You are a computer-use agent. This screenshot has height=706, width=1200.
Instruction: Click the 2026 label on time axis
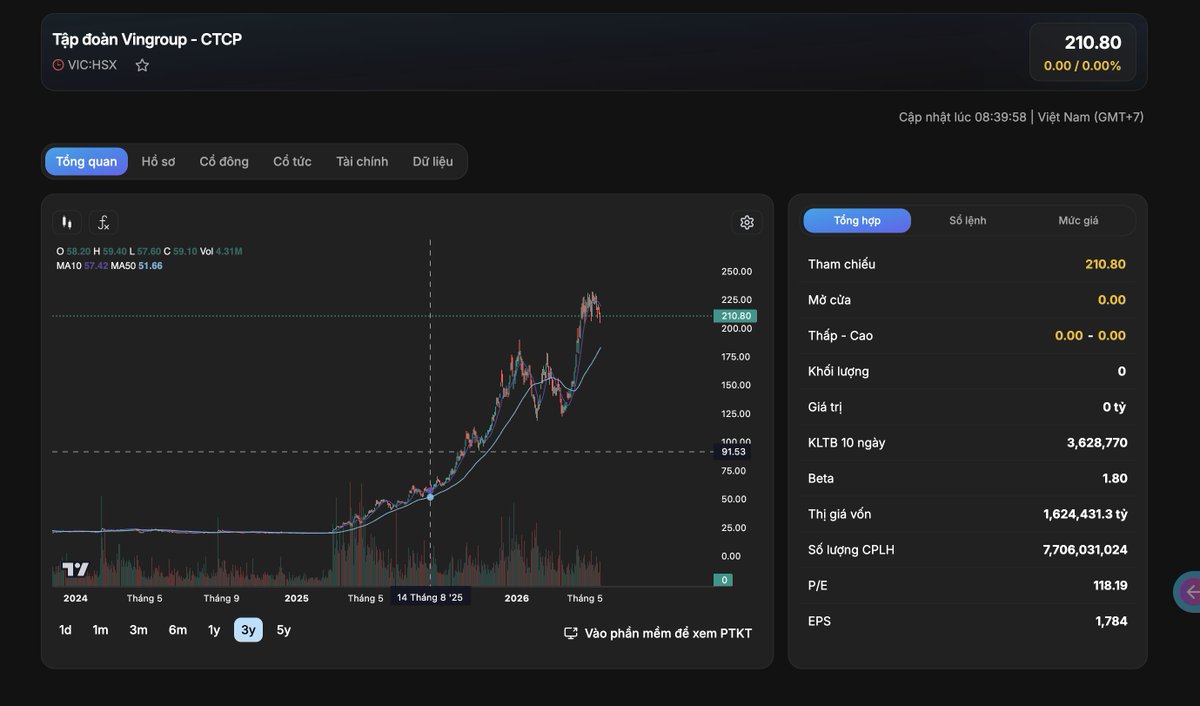point(516,598)
